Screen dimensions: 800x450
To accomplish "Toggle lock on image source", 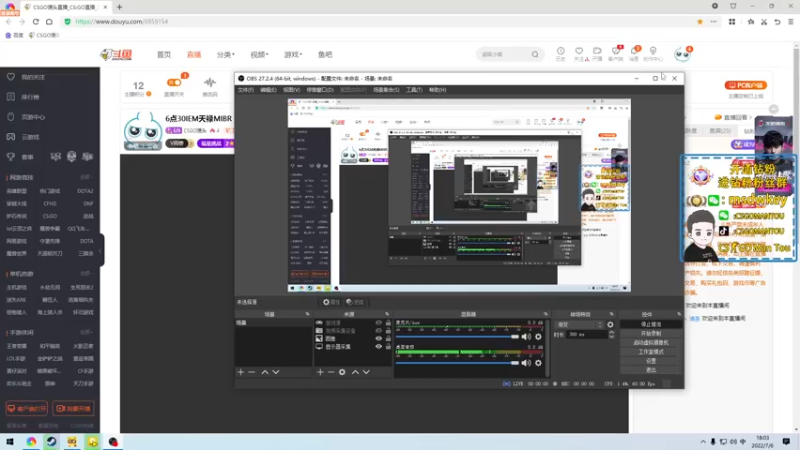I will (x=388, y=338).
